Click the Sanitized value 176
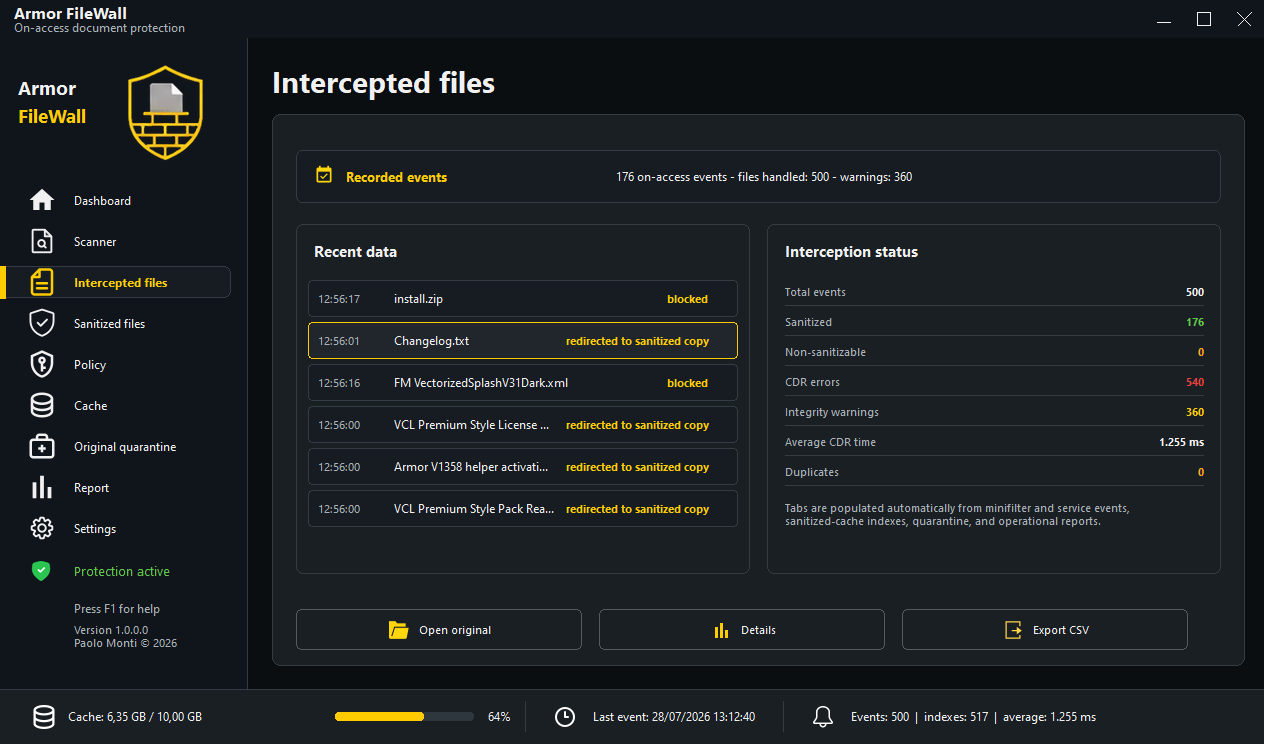 tap(1195, 322)
